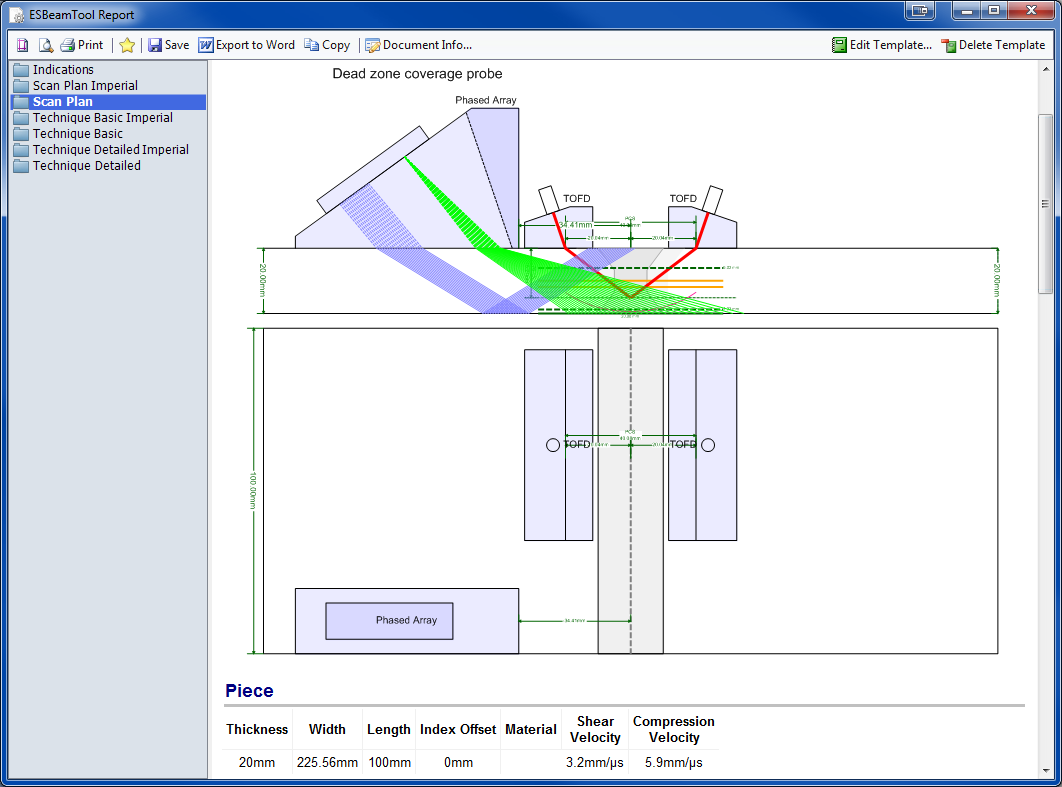
Task: Click the scrollbar up arrow
Action: tap(1046, 69)
